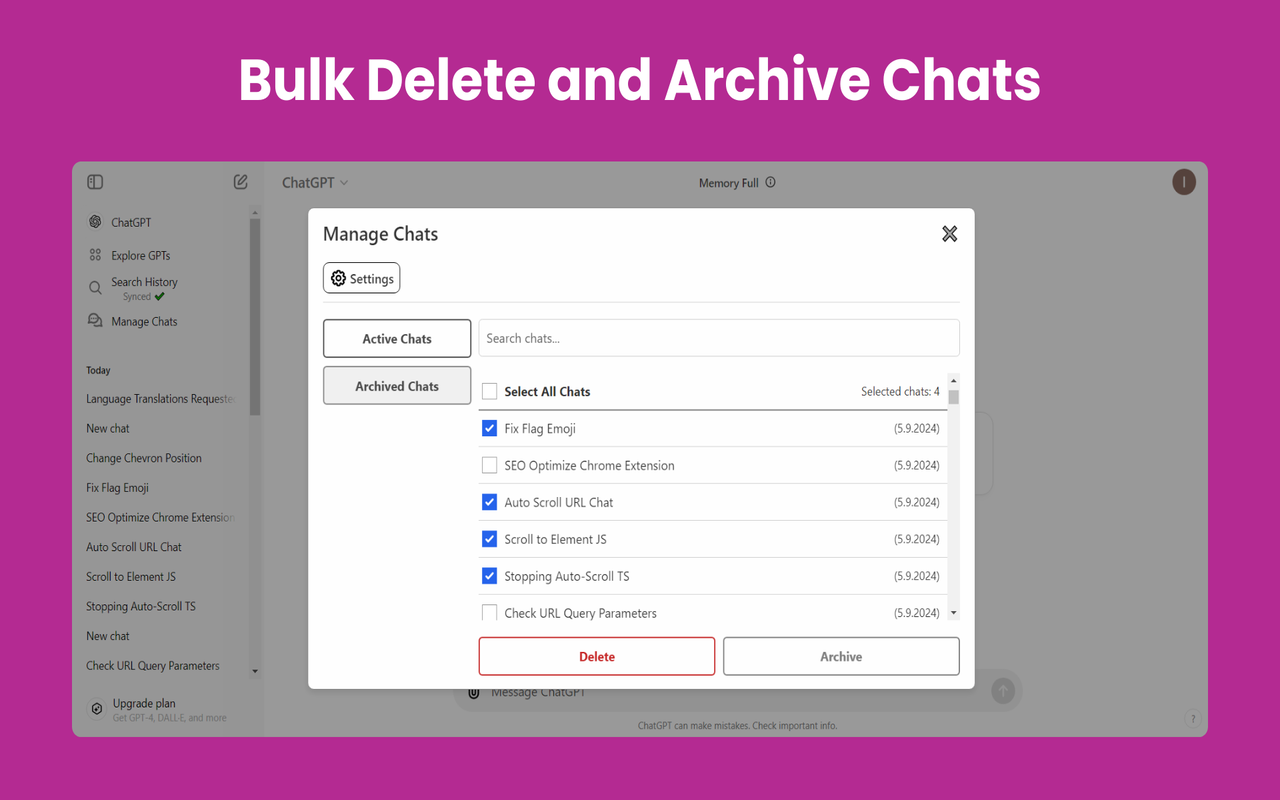The image size is (1280, 800).
Task: Open the Explore GPTs grid icon
Action: (x=95, y=255)
